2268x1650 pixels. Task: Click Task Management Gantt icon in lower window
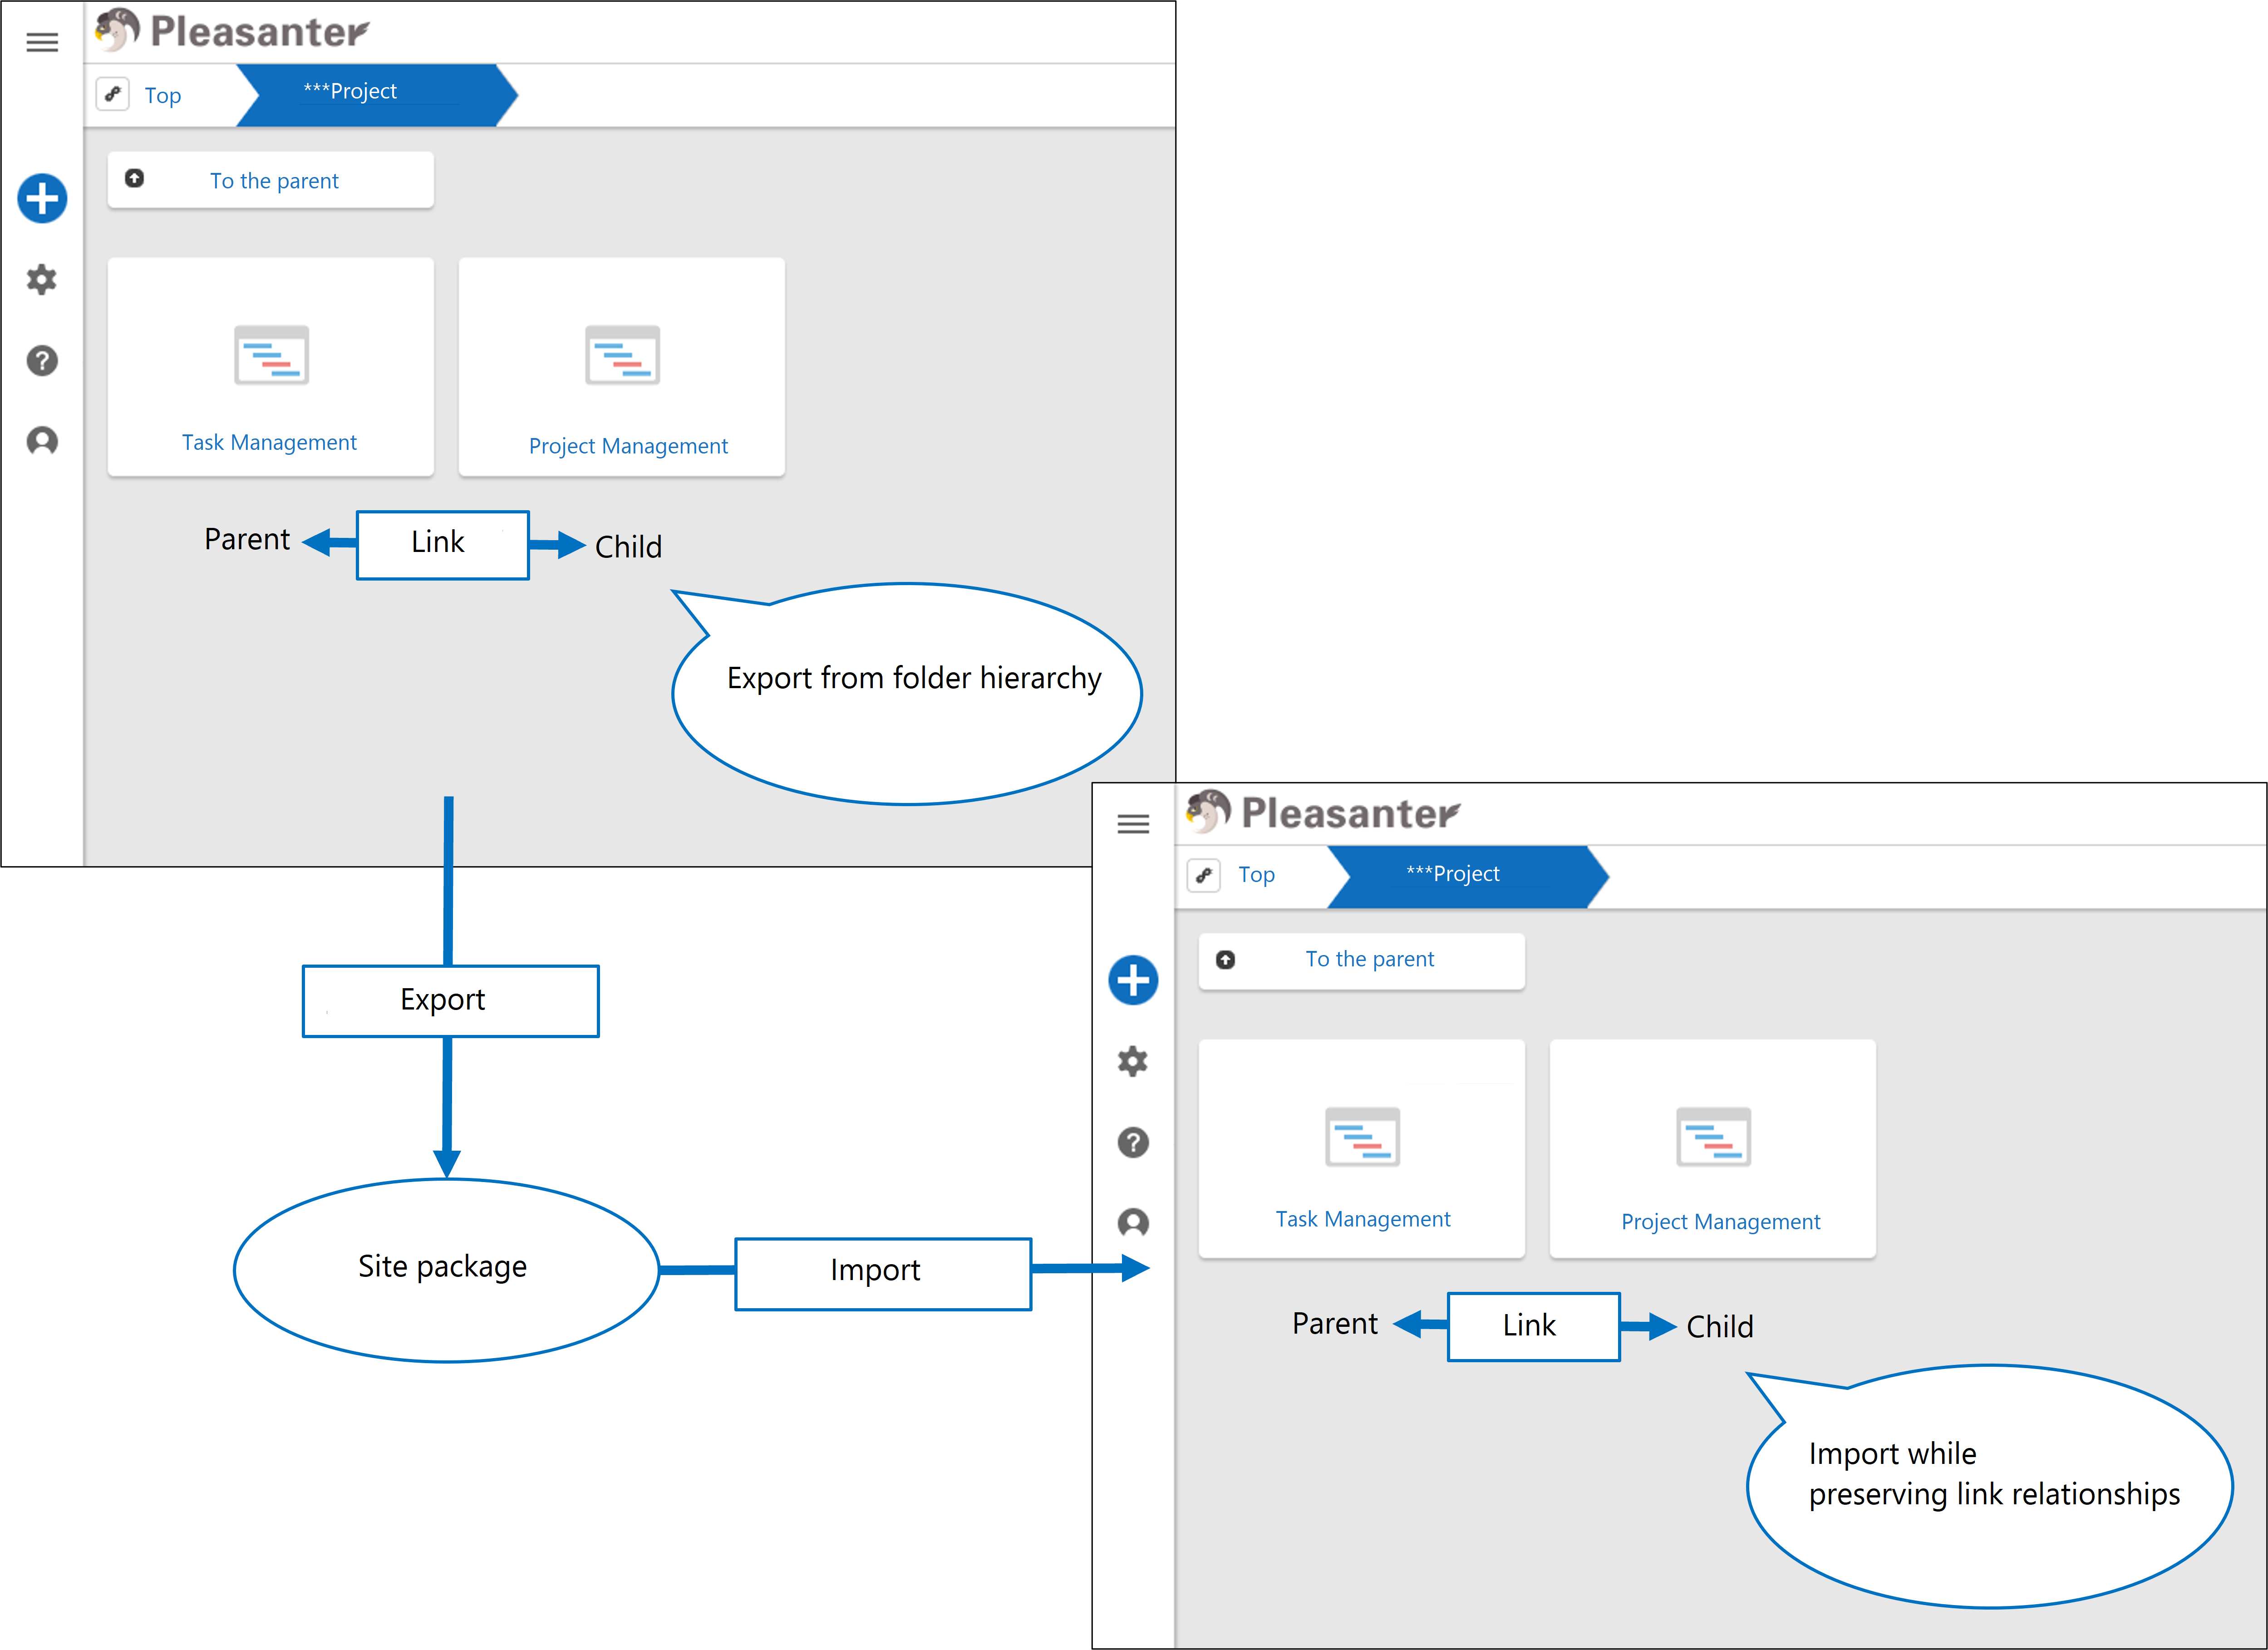pyautogui.click(x=1362, y=1137)
